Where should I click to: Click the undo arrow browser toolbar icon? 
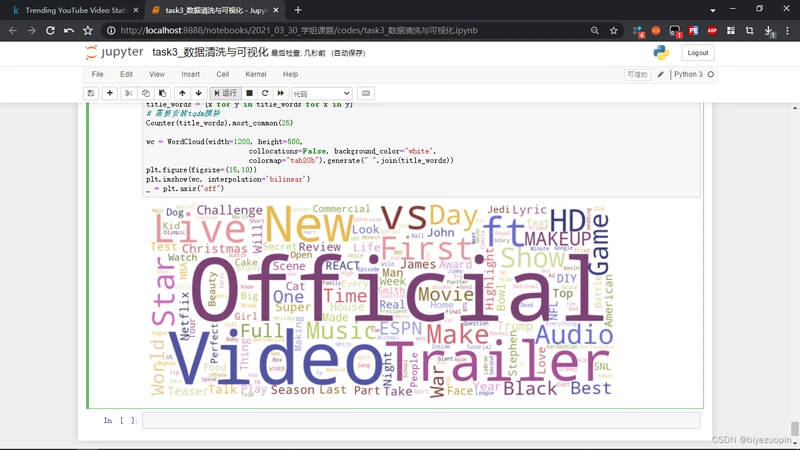[x=69, y=31]
